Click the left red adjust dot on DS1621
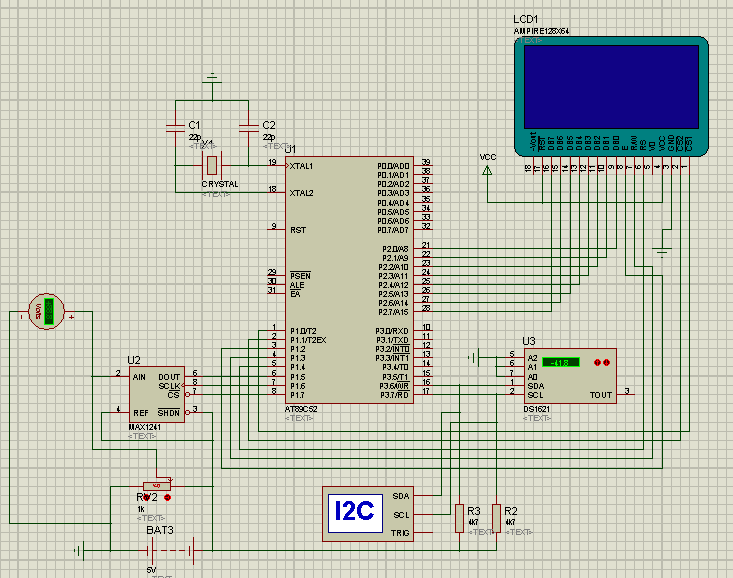Screen dimensions: 733x578 597,362
